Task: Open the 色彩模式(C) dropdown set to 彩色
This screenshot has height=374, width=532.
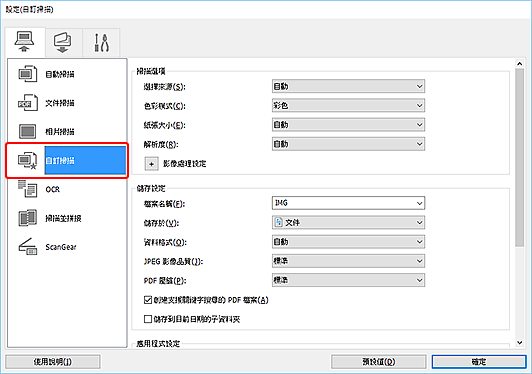Action: [x=348, y=106]
